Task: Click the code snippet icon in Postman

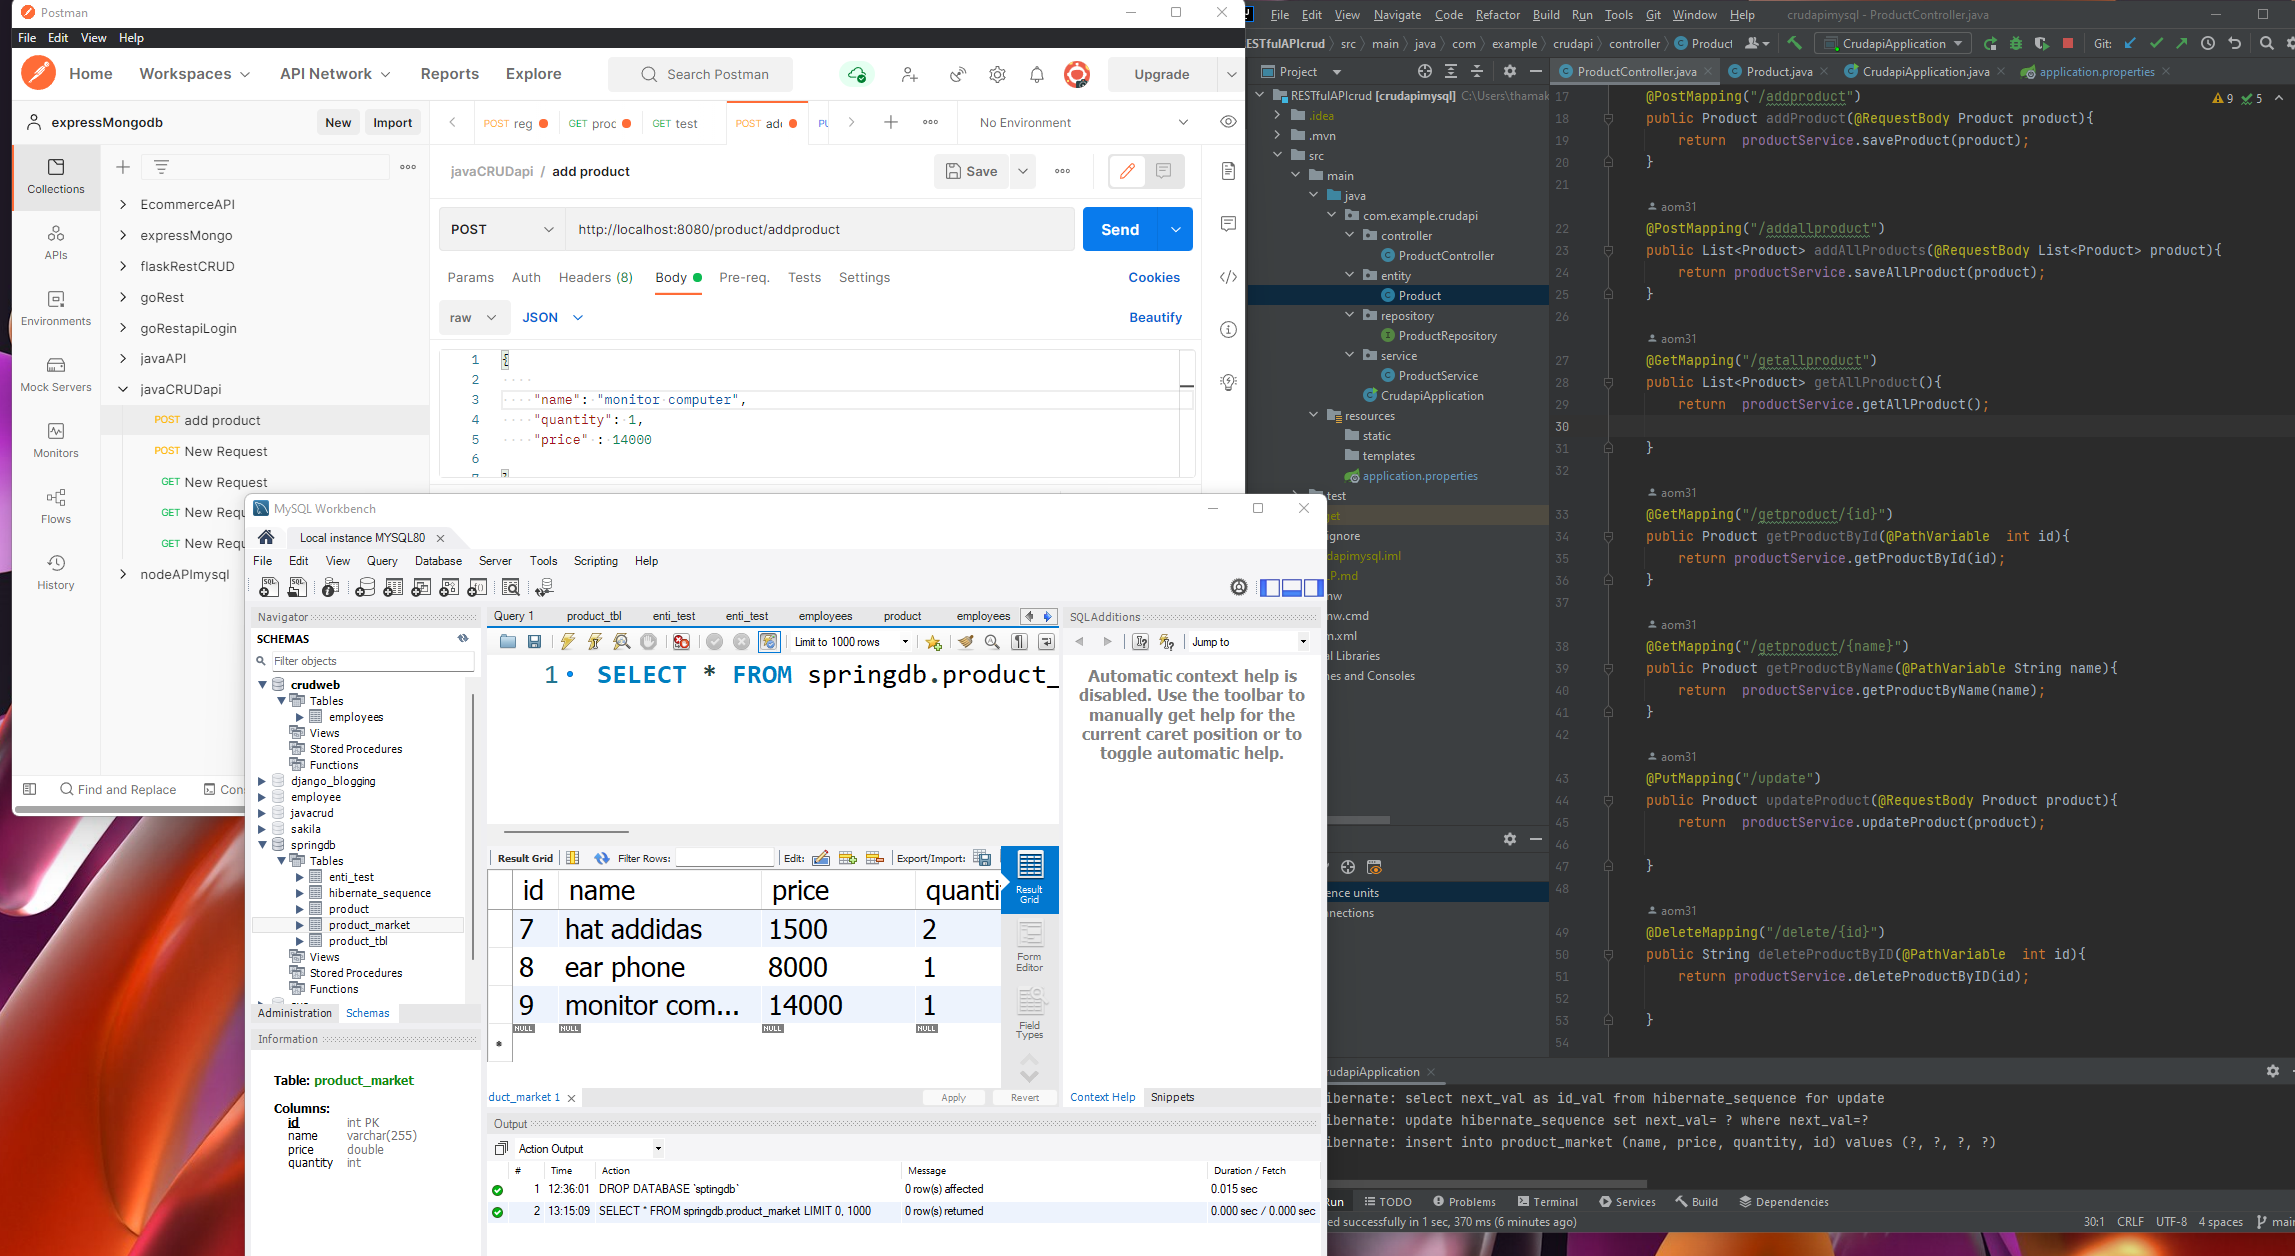Action: pos(1228,277)
